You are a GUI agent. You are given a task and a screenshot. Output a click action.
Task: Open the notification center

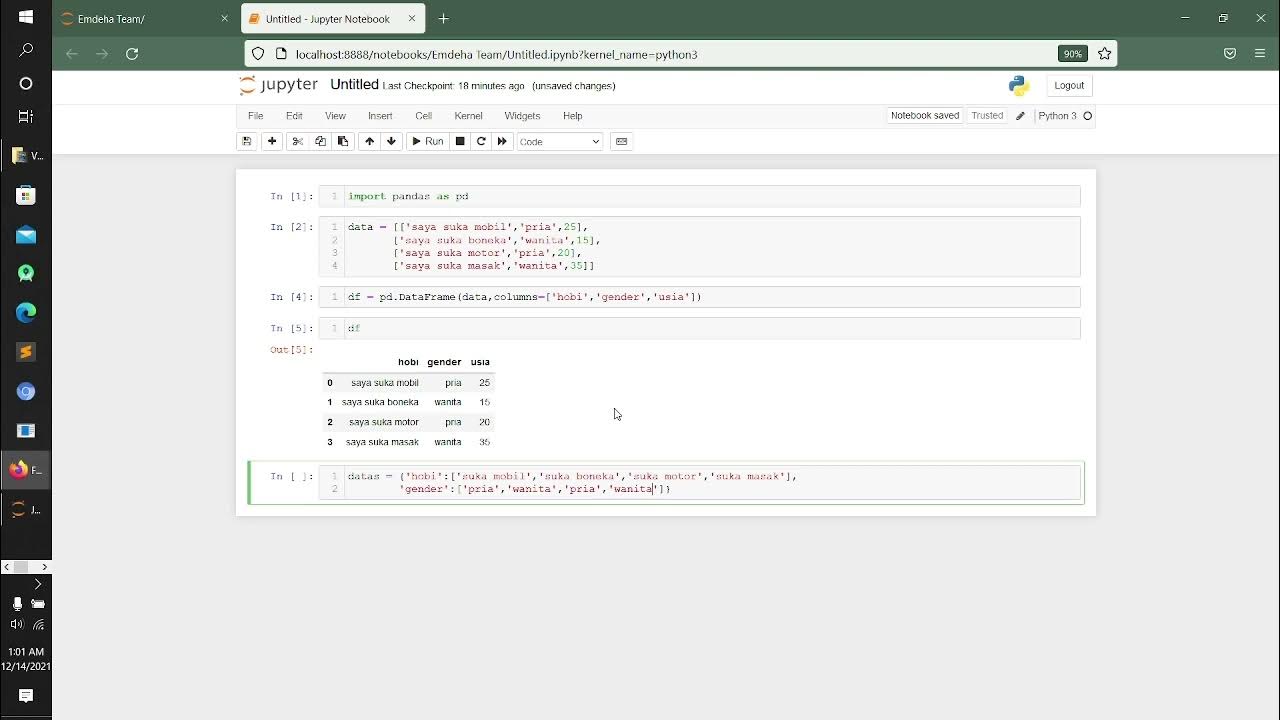coord(26,696)
